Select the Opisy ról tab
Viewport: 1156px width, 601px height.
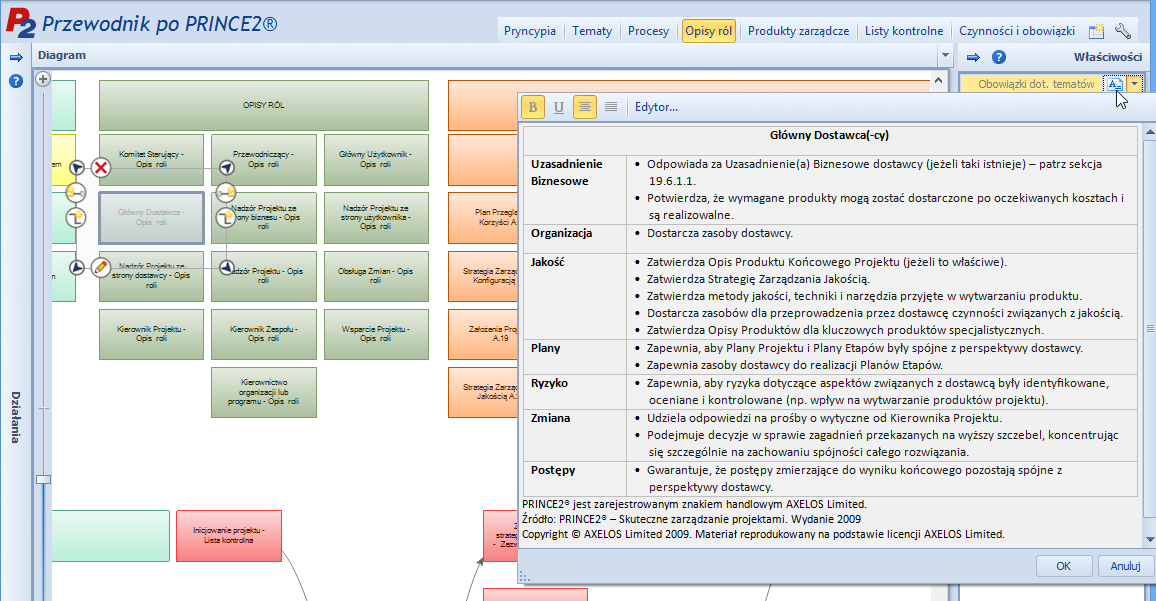[708, 31]
